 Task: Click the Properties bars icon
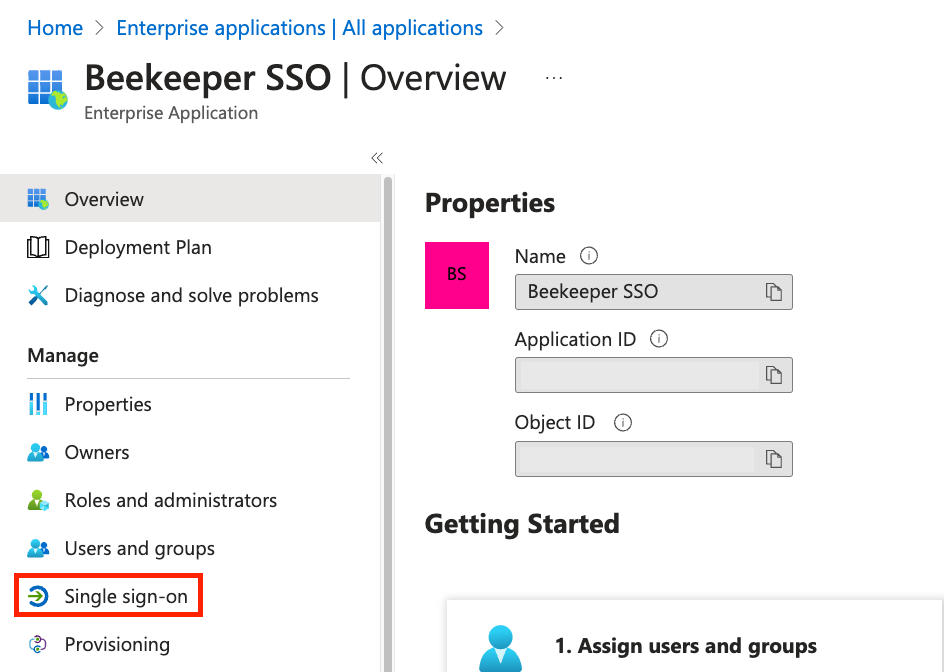[x=38, y=404]
